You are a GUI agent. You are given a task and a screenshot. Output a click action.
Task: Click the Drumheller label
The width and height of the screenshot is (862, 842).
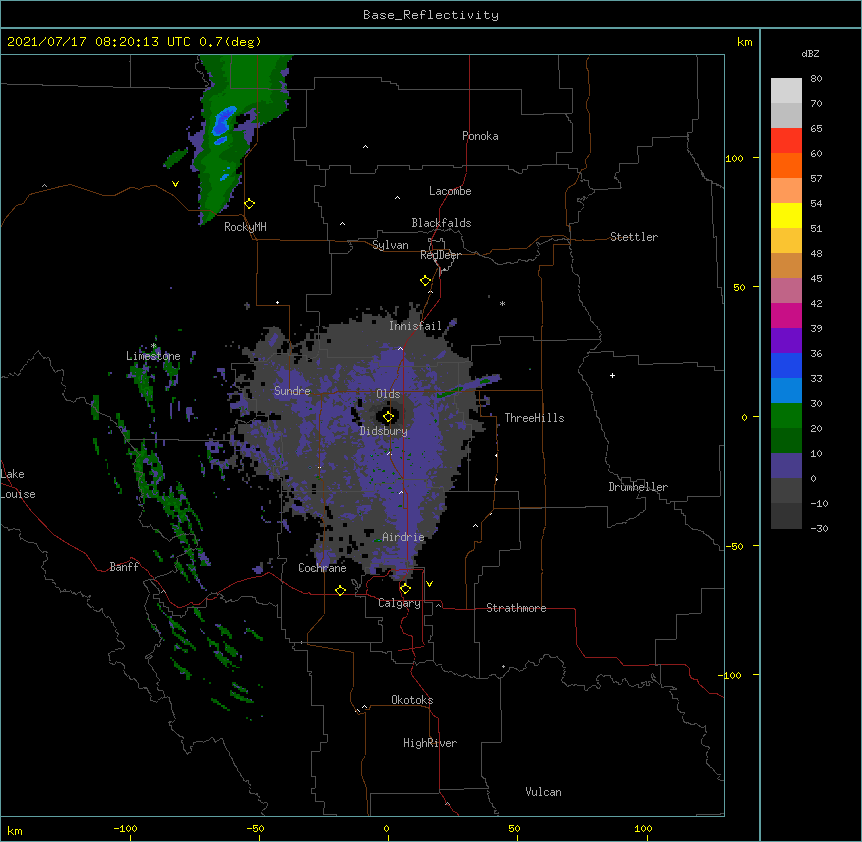tap(638, 487)
